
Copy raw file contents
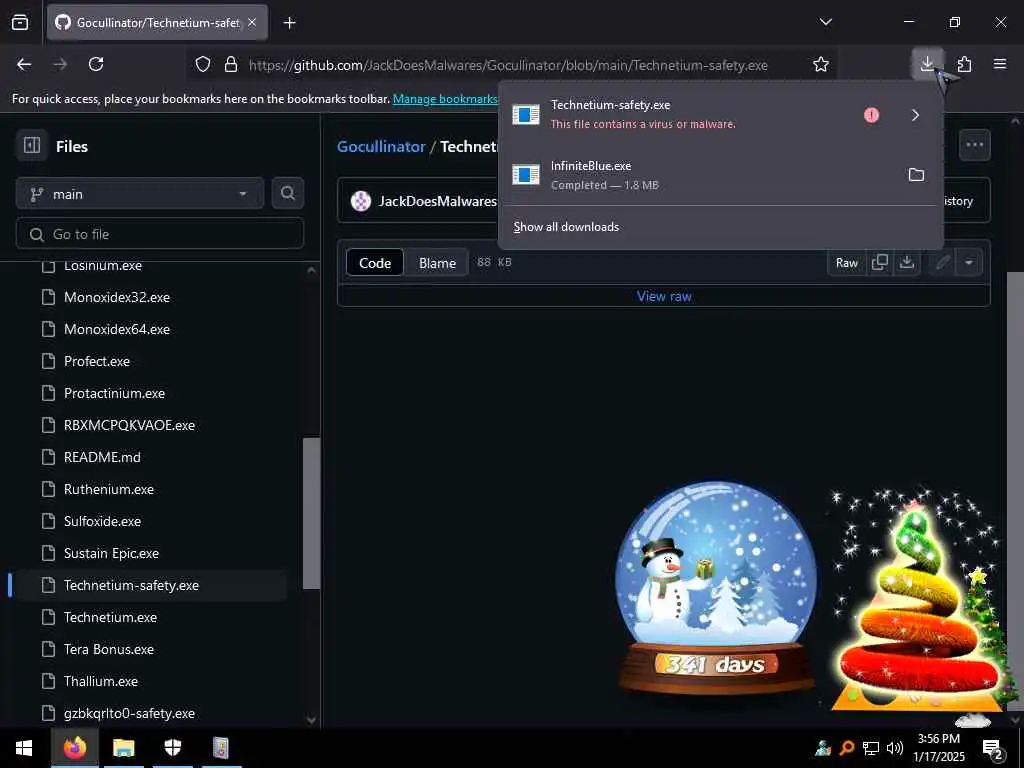tap(880, 263)
